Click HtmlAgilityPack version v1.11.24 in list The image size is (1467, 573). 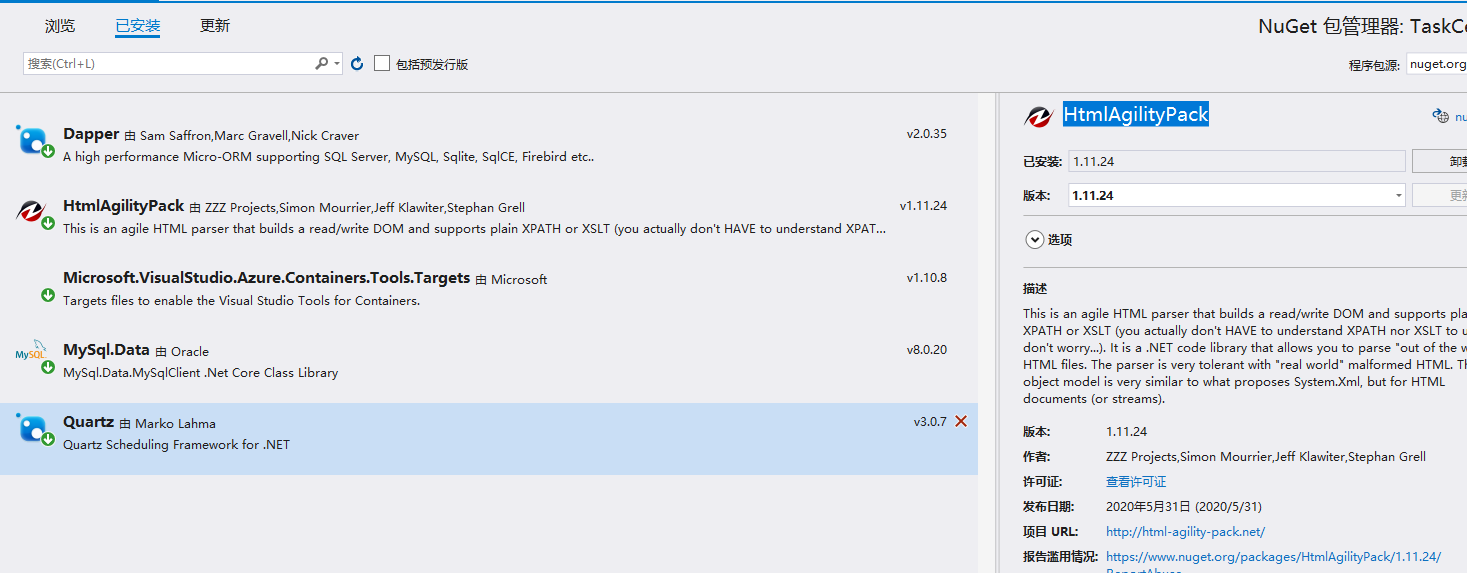coord(923,206)
